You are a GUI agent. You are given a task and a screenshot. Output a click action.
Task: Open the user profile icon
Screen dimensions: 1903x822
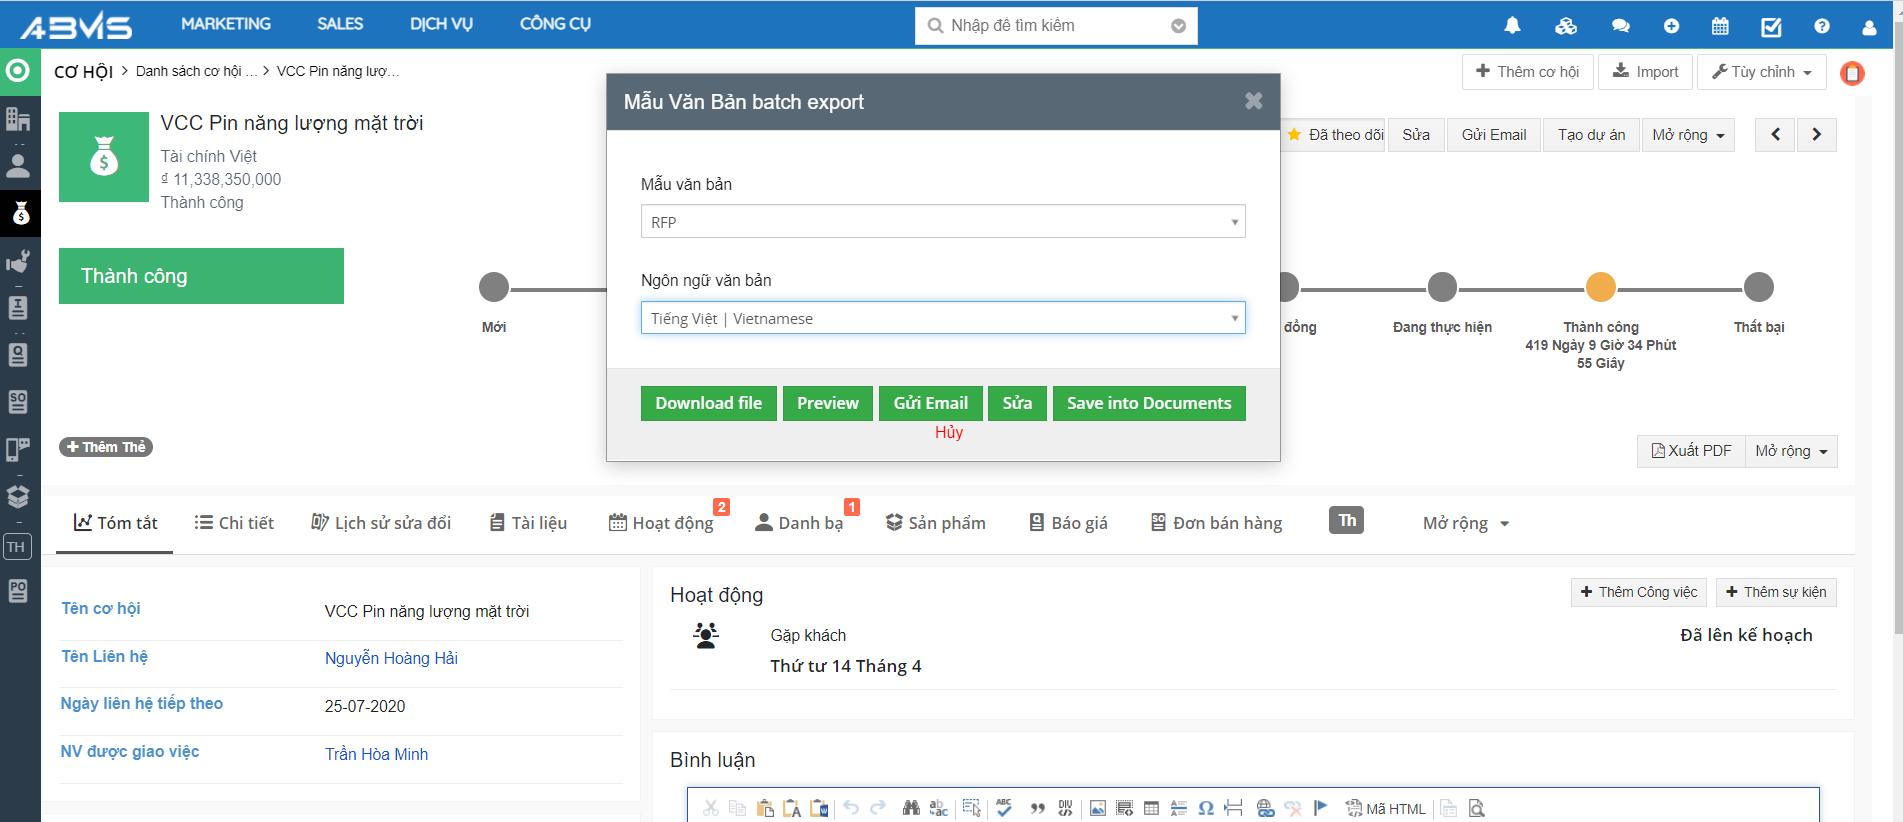1868,27
